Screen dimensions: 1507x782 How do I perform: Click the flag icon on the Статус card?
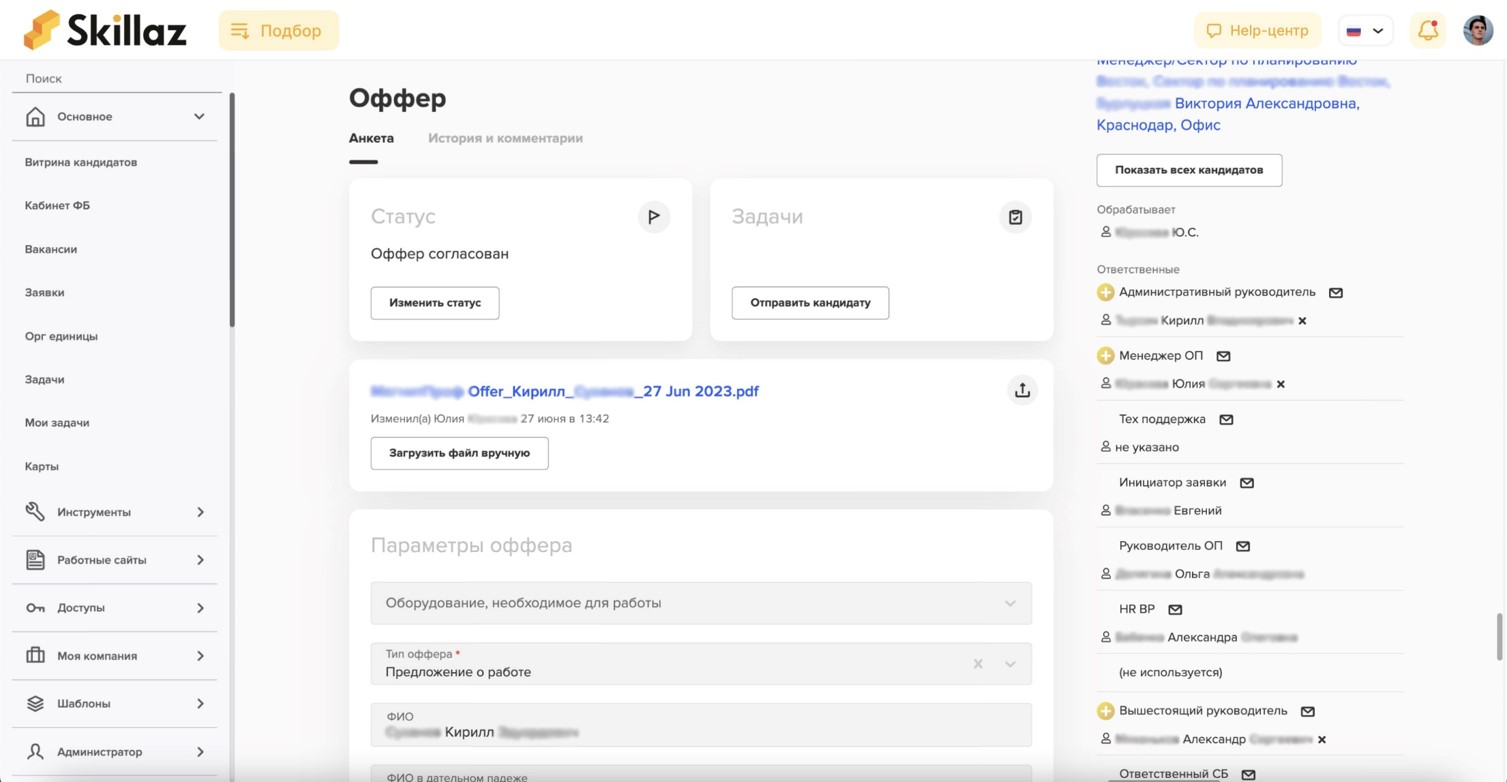(x=654, y=216)
